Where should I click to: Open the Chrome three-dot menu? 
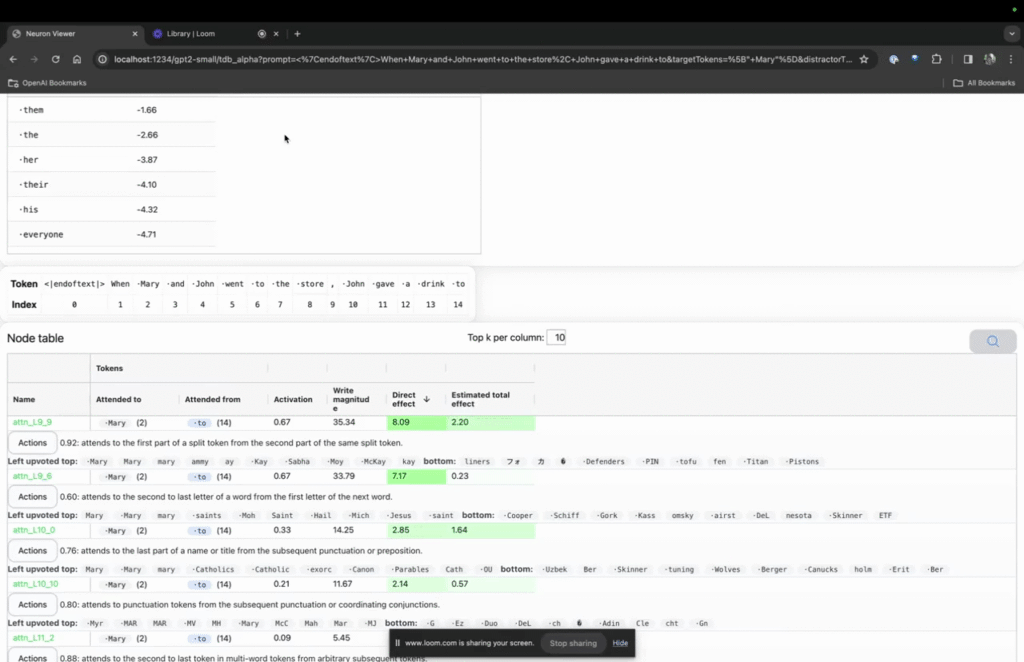[x=1012, y=59]
